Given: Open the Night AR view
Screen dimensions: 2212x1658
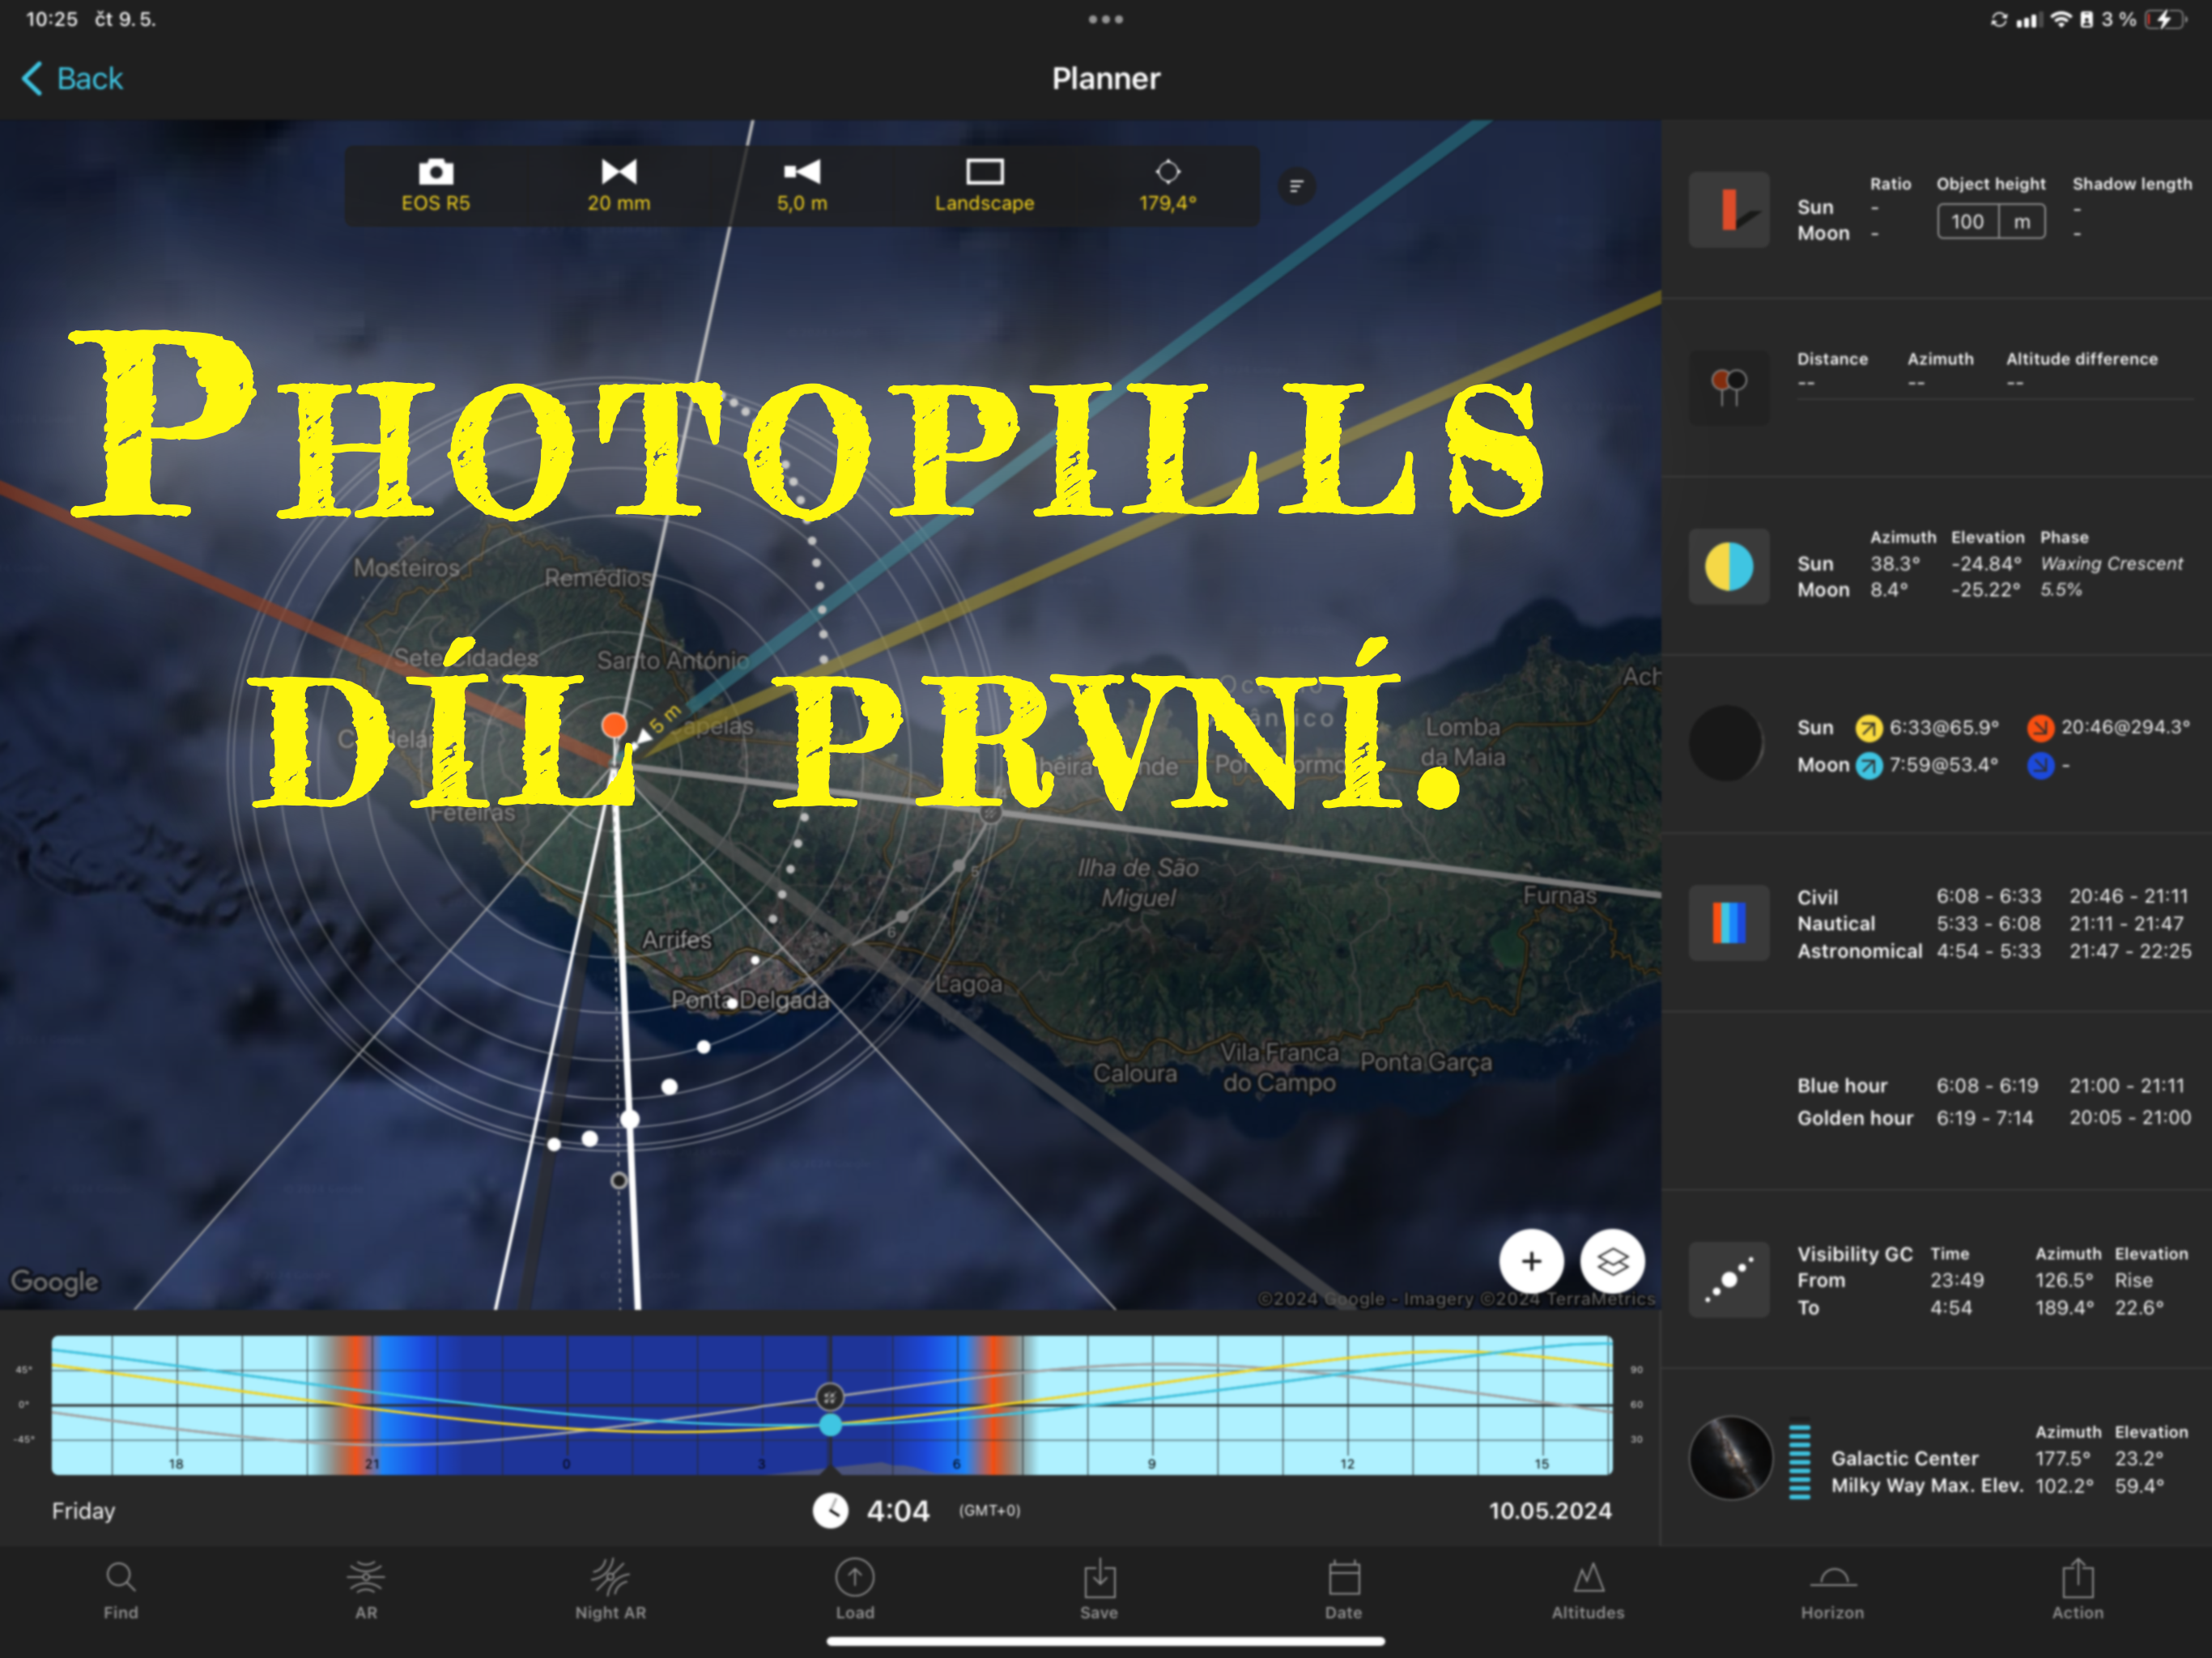Looking at the screenshot, I should coord(610,1589).
